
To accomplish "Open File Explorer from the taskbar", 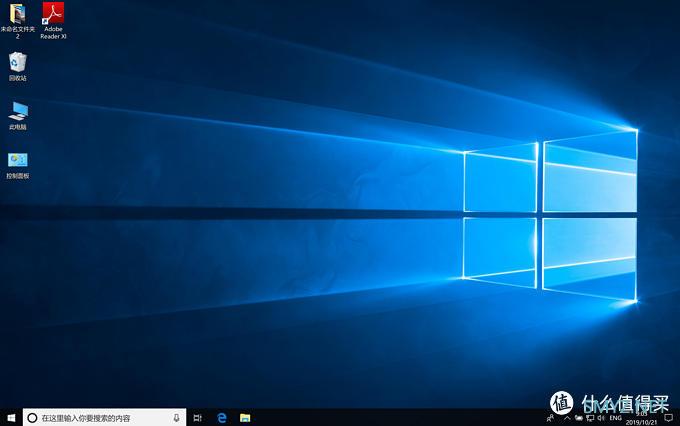I will 245,418.
